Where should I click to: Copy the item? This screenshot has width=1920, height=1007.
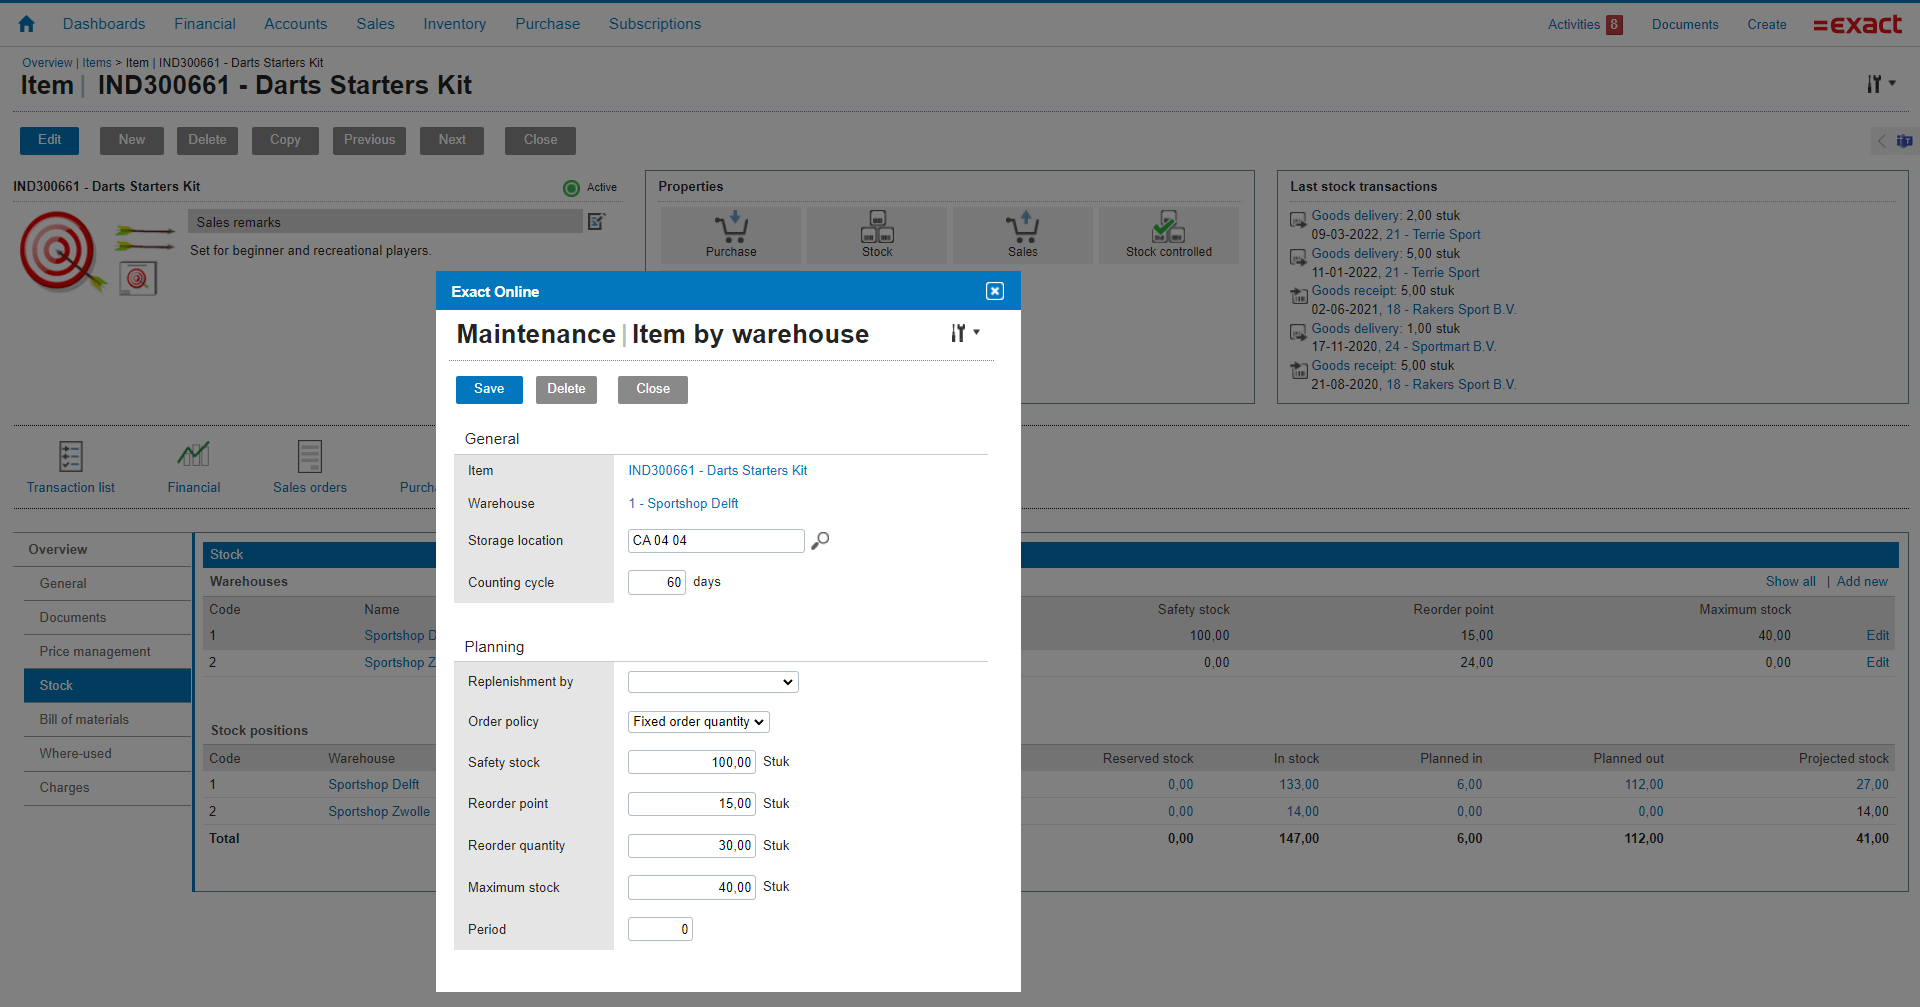pos(285,140)
